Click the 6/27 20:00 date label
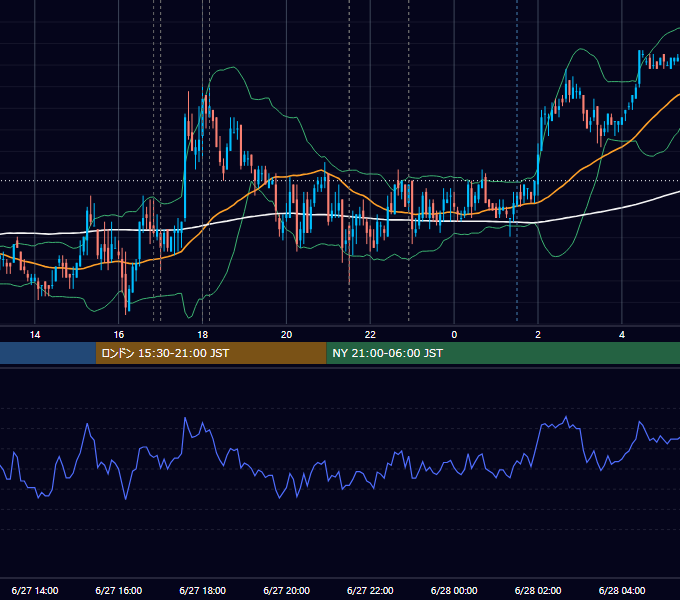680x600 pixels. click(286, 590)
